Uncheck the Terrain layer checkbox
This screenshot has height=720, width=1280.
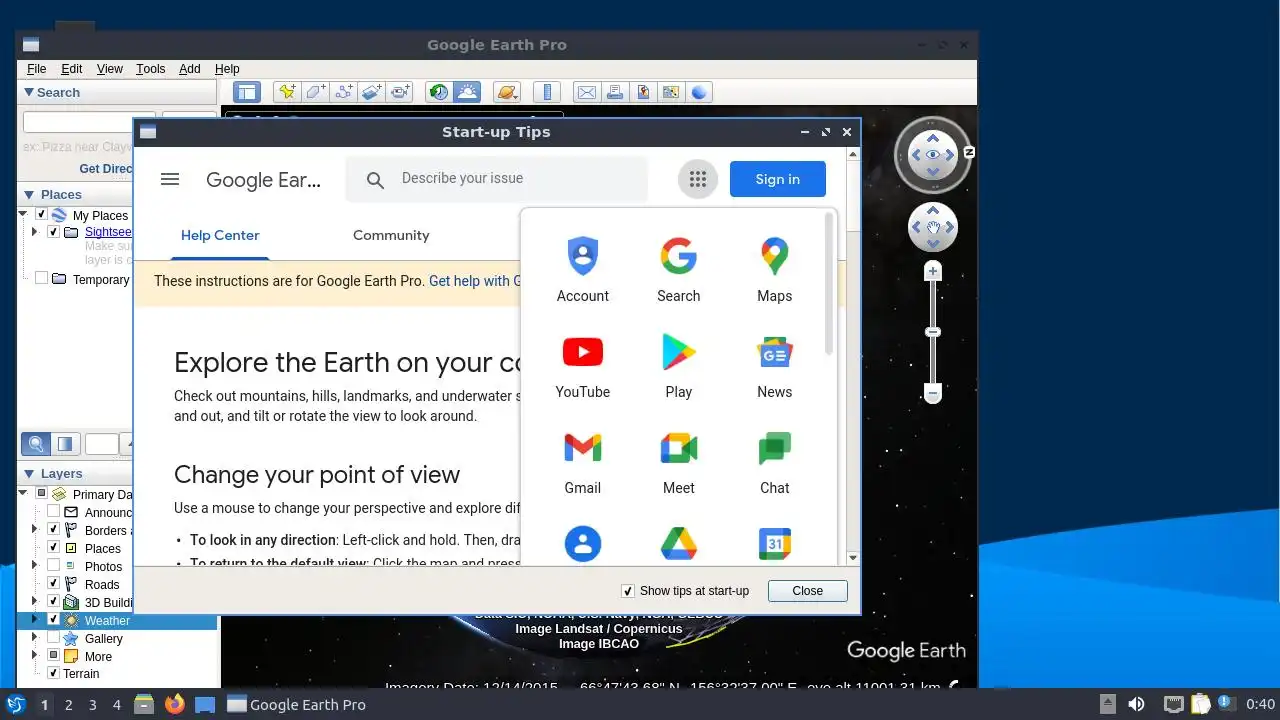[x=53, y=673]
